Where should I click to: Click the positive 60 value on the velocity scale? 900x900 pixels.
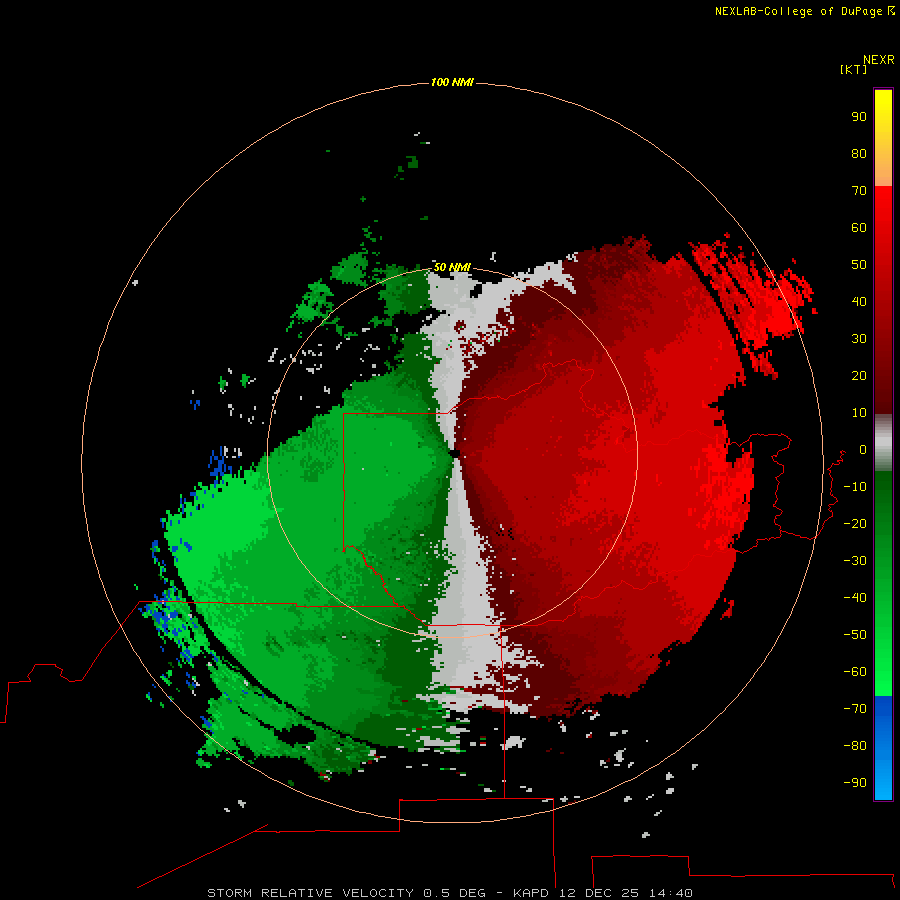tap(859, 228)
